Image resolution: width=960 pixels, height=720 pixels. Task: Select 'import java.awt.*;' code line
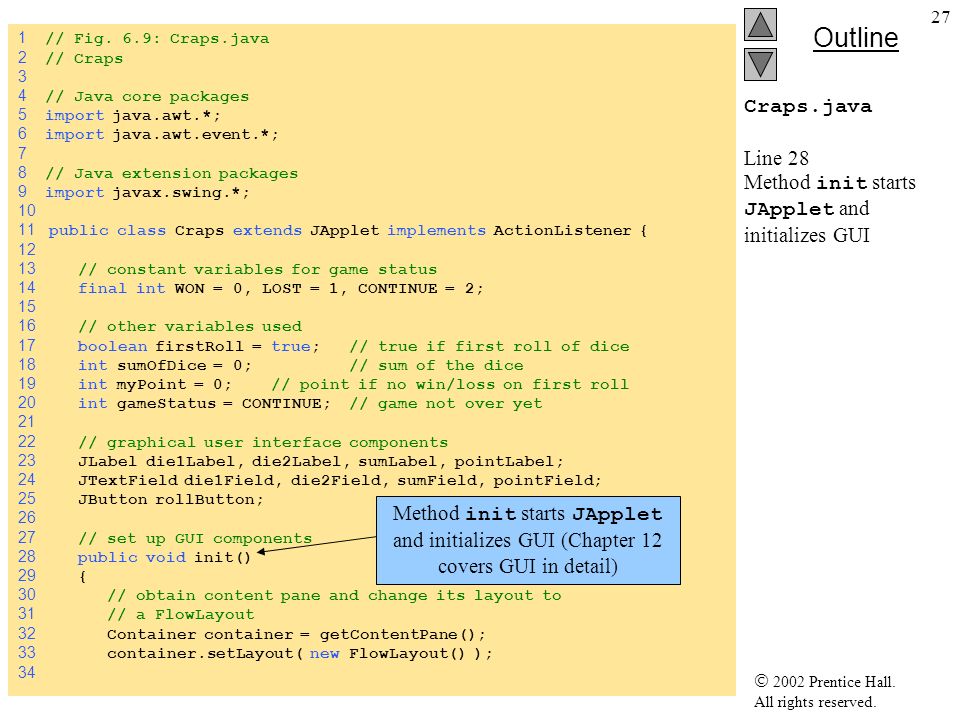[x=133, y=116]
